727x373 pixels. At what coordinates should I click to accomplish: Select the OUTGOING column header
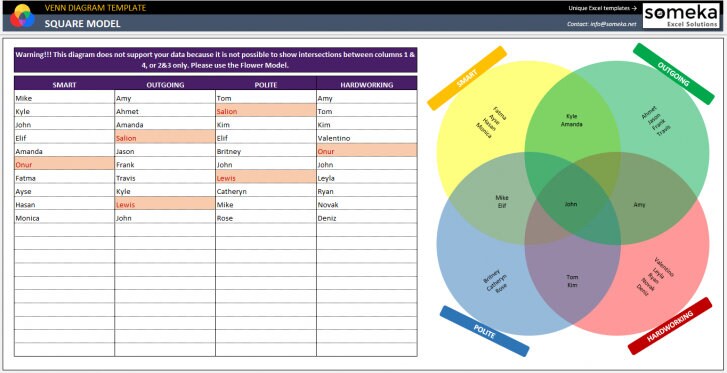point(165,84)
